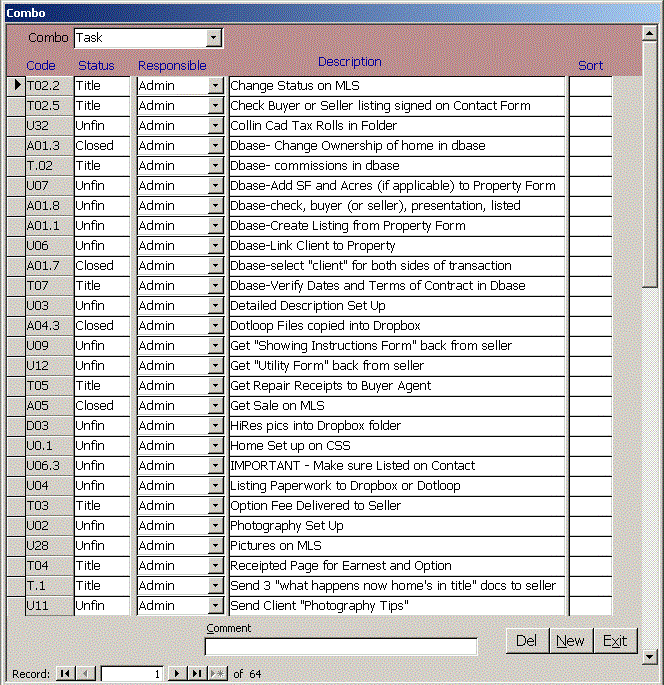Click the Description column header
The width and height of the screenshot is (664, 685).
pos(349,62)
